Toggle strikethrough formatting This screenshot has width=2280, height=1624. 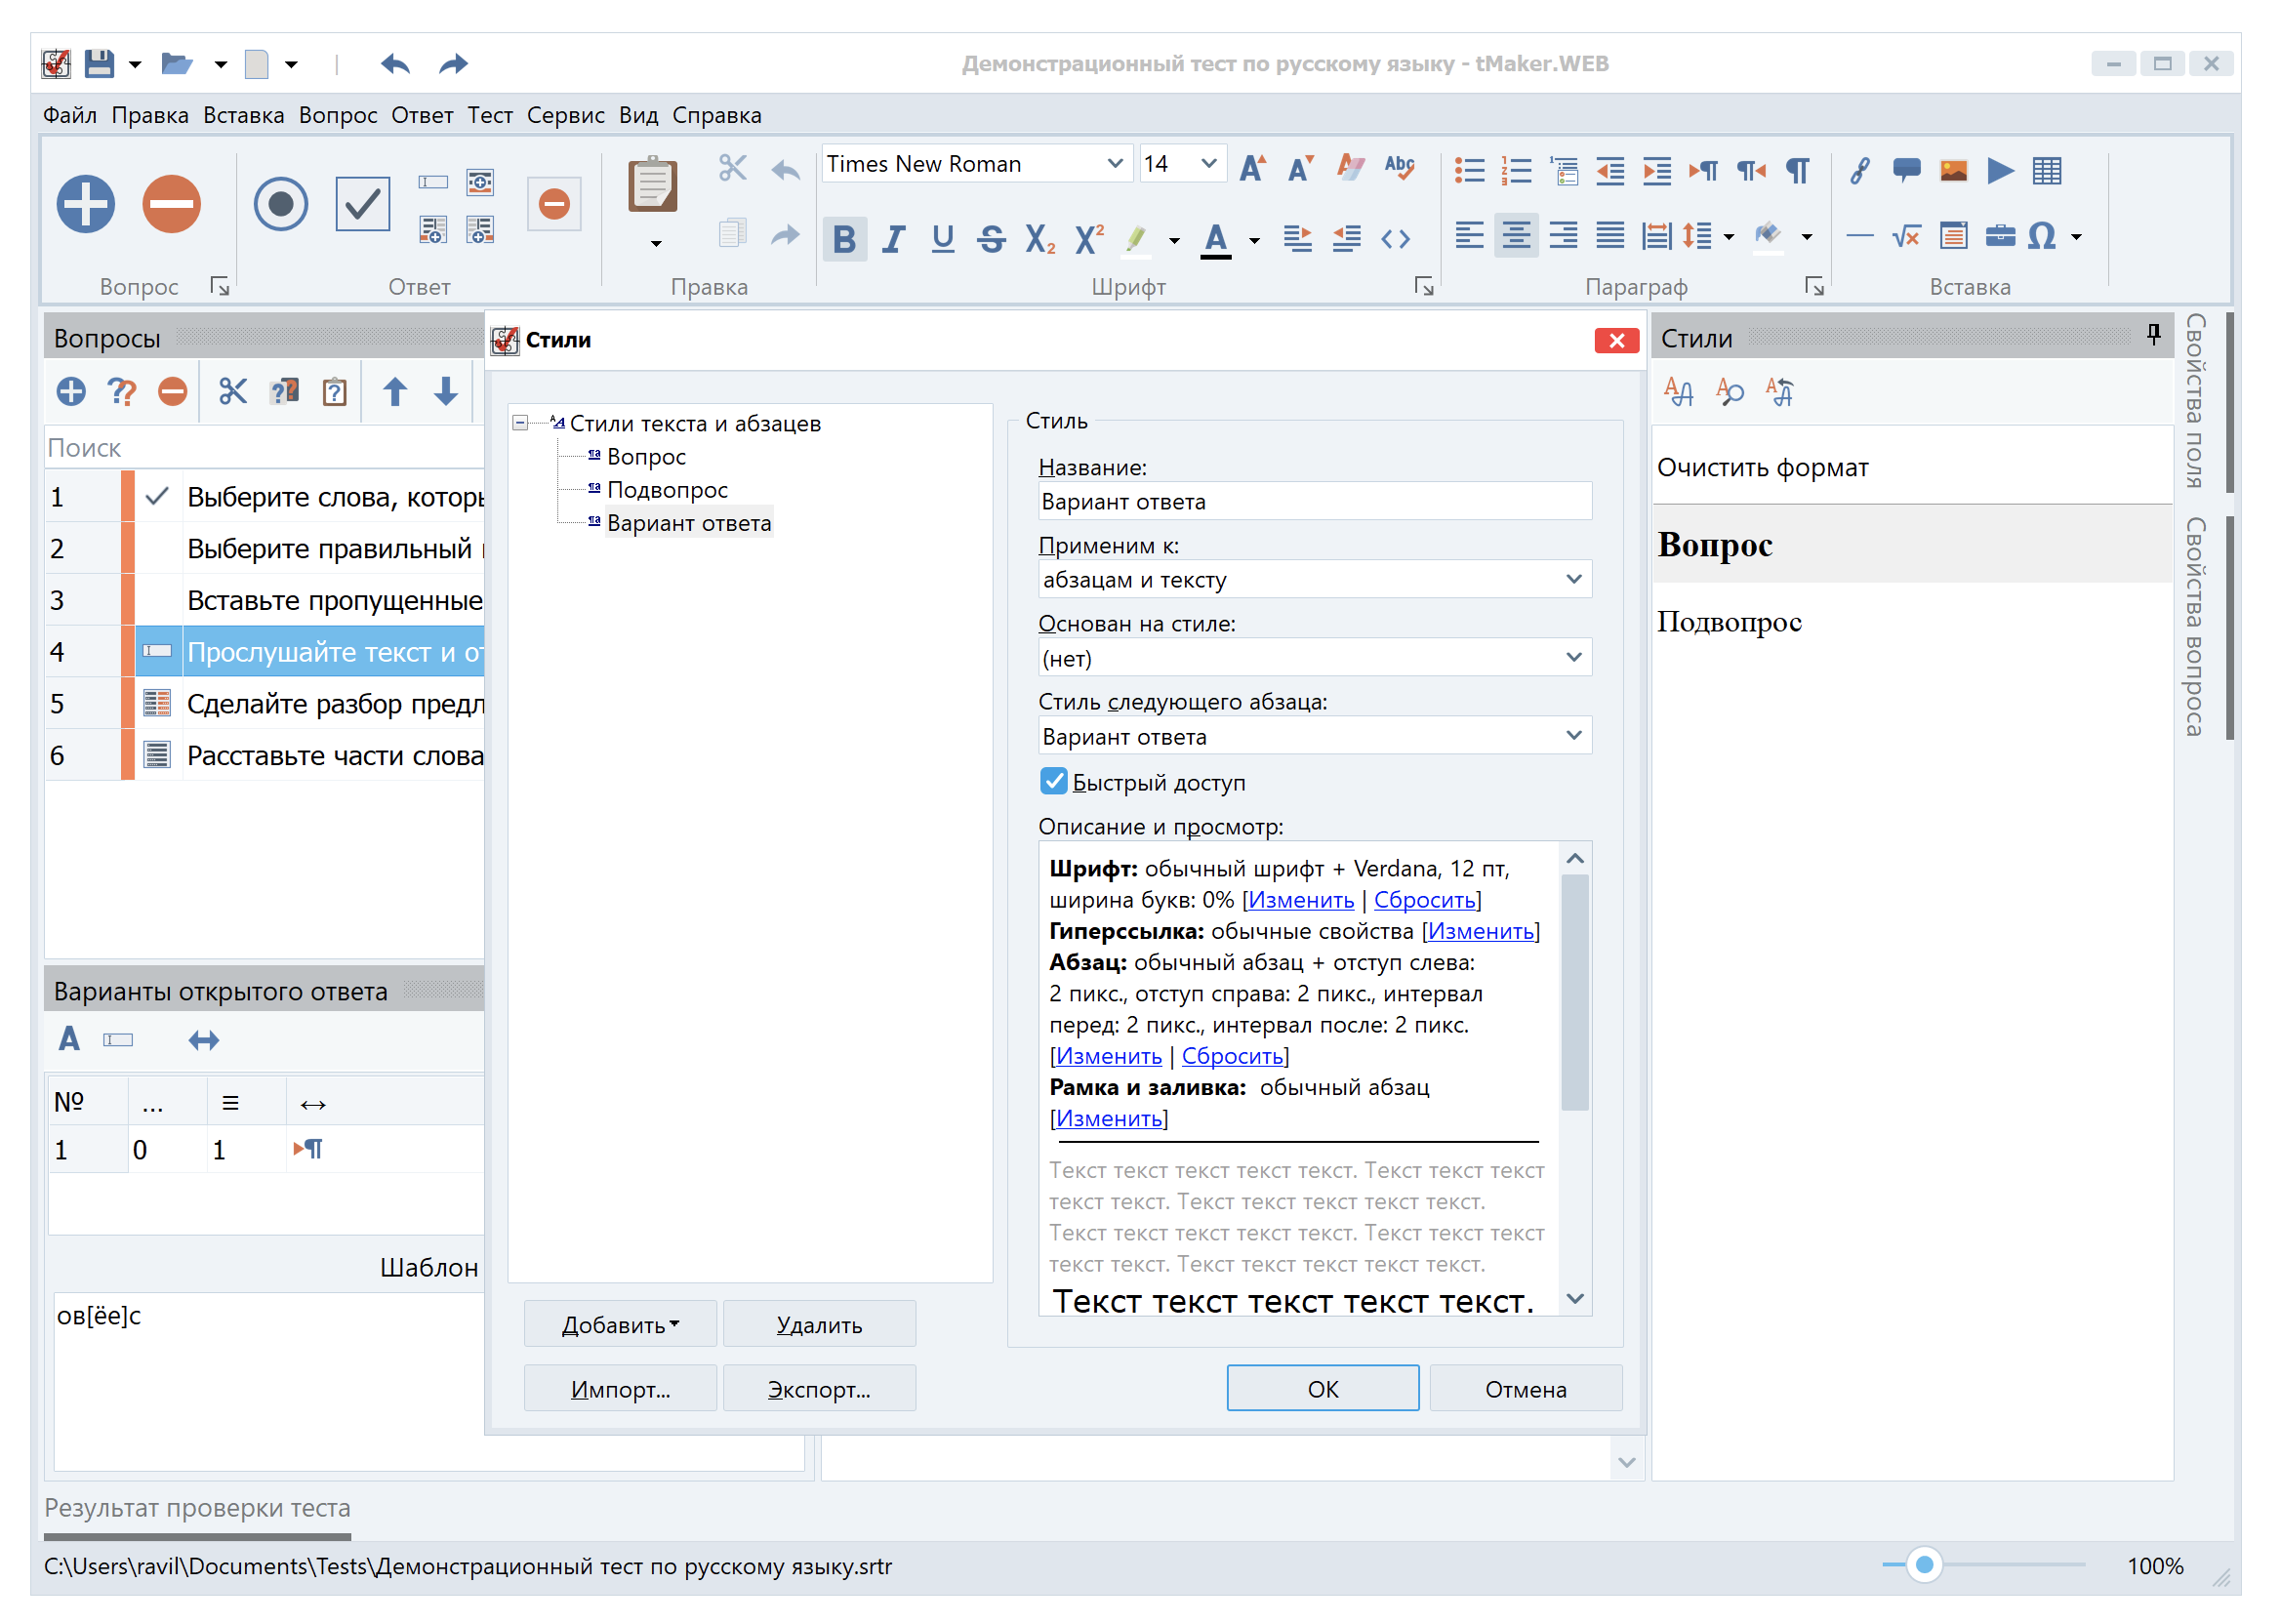(x=993, y=239)
